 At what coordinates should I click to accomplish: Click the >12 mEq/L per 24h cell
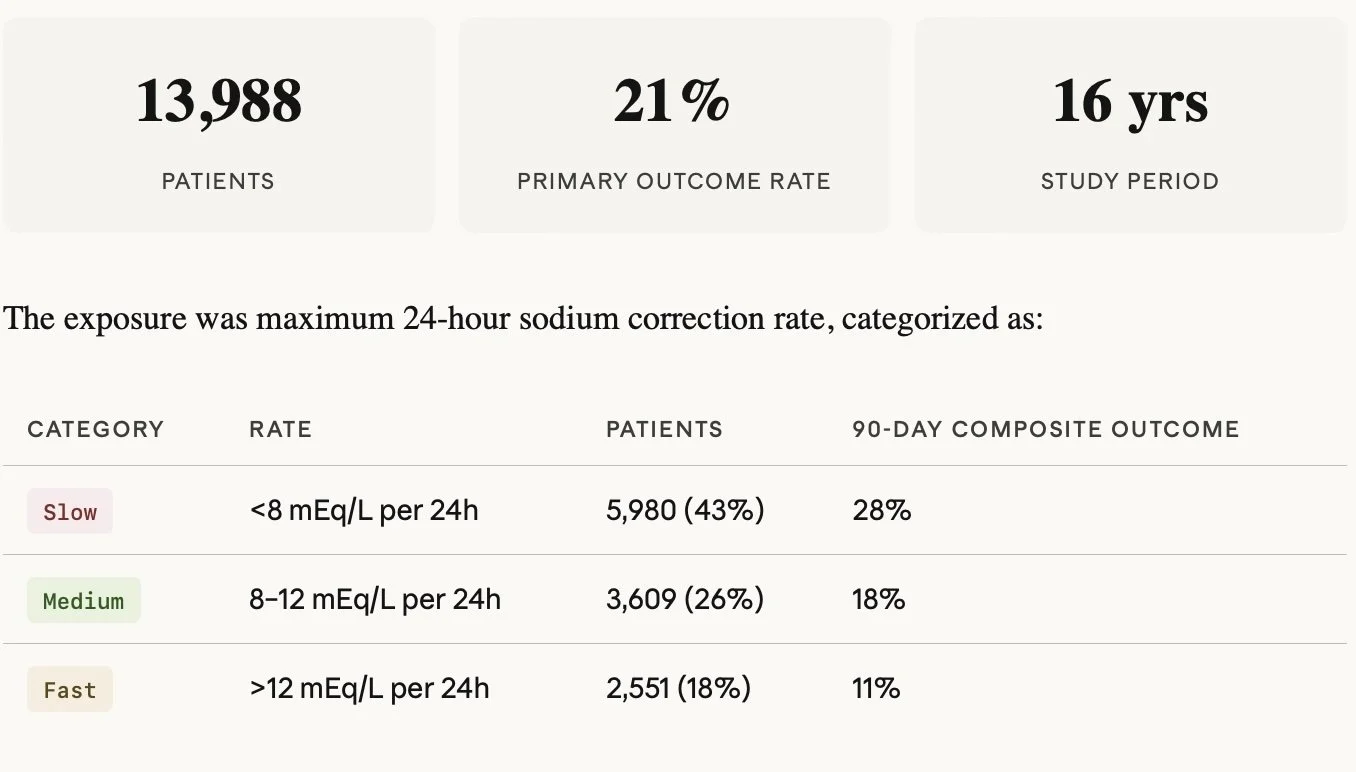click(369, 689)
